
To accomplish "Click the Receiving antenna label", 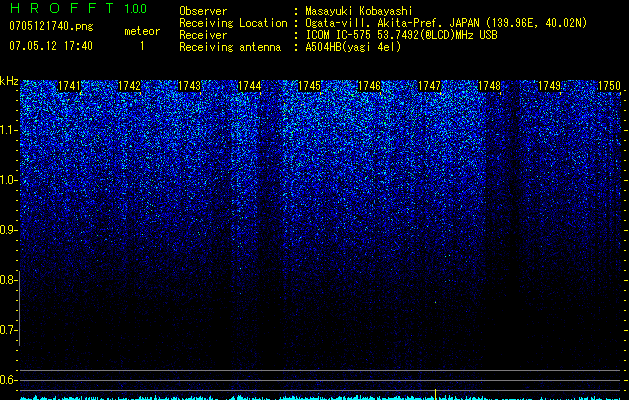I will tap(230, 47).
